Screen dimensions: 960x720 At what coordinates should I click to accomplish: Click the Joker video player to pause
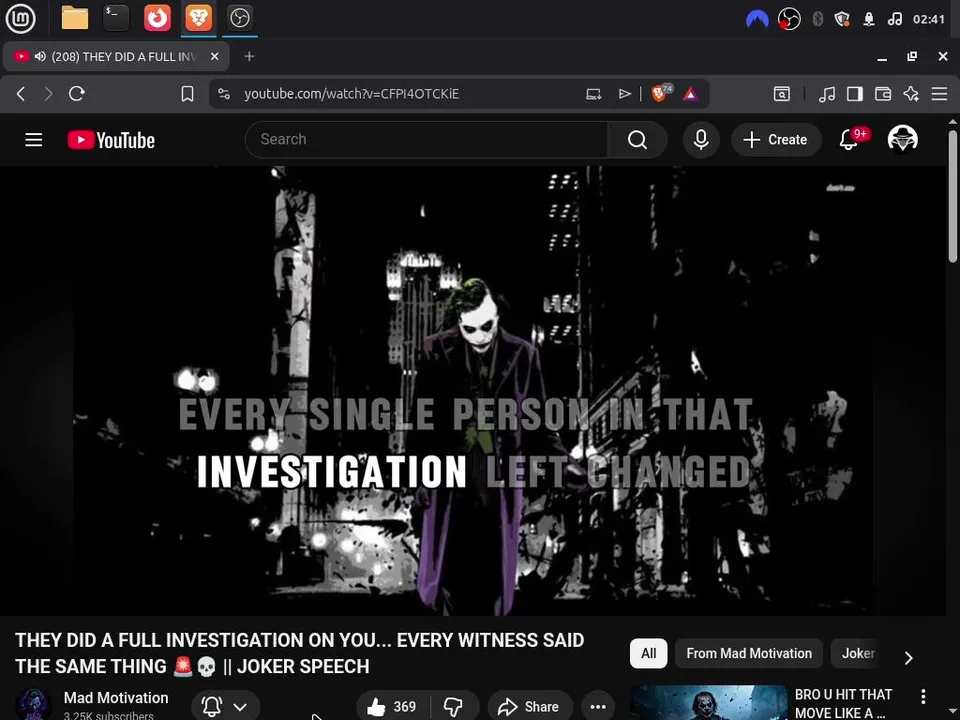point(473,391)
